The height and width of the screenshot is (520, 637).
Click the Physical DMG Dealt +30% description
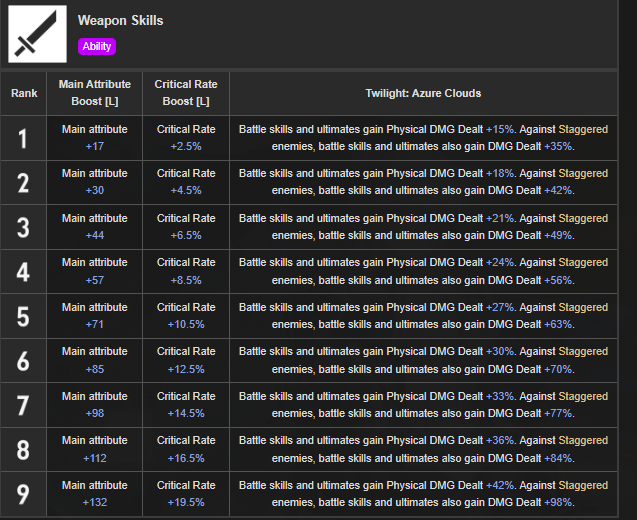click(423, 360)
